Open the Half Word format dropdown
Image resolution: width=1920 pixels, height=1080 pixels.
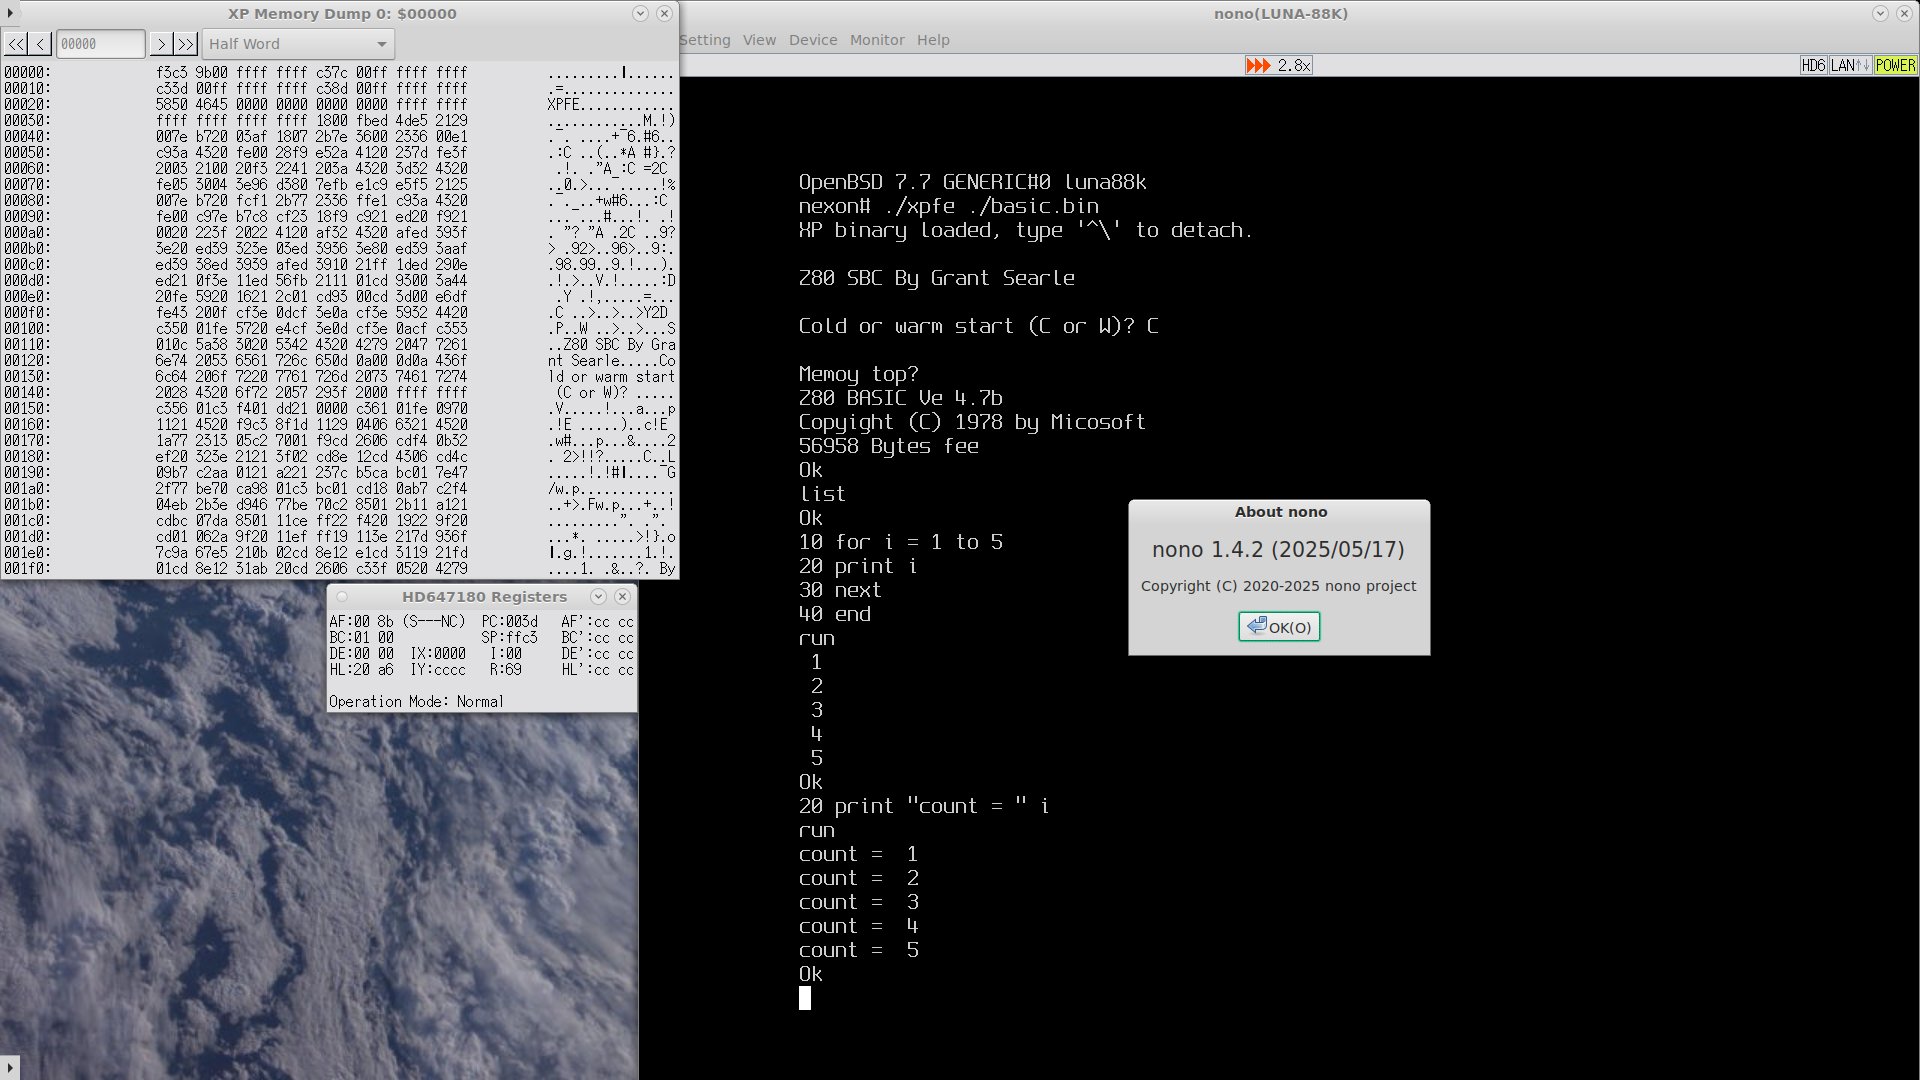(298, 44)
